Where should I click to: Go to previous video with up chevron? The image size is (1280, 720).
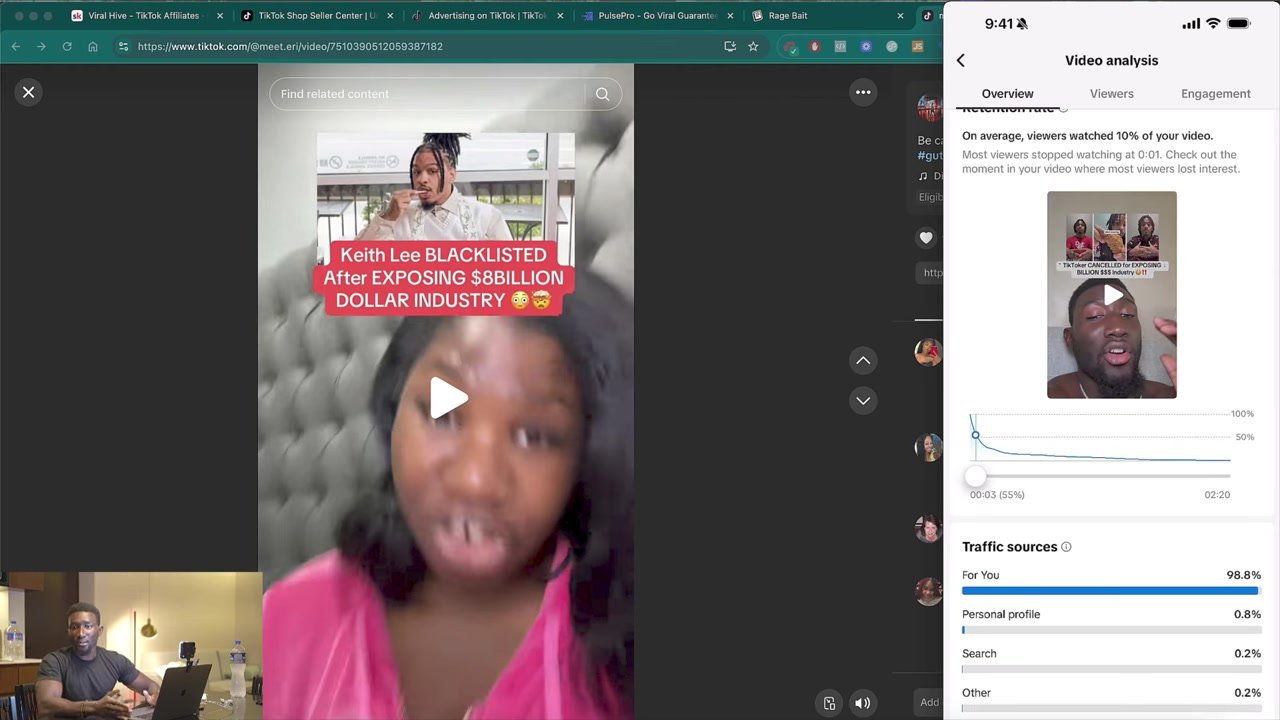(x=862, y=360)
